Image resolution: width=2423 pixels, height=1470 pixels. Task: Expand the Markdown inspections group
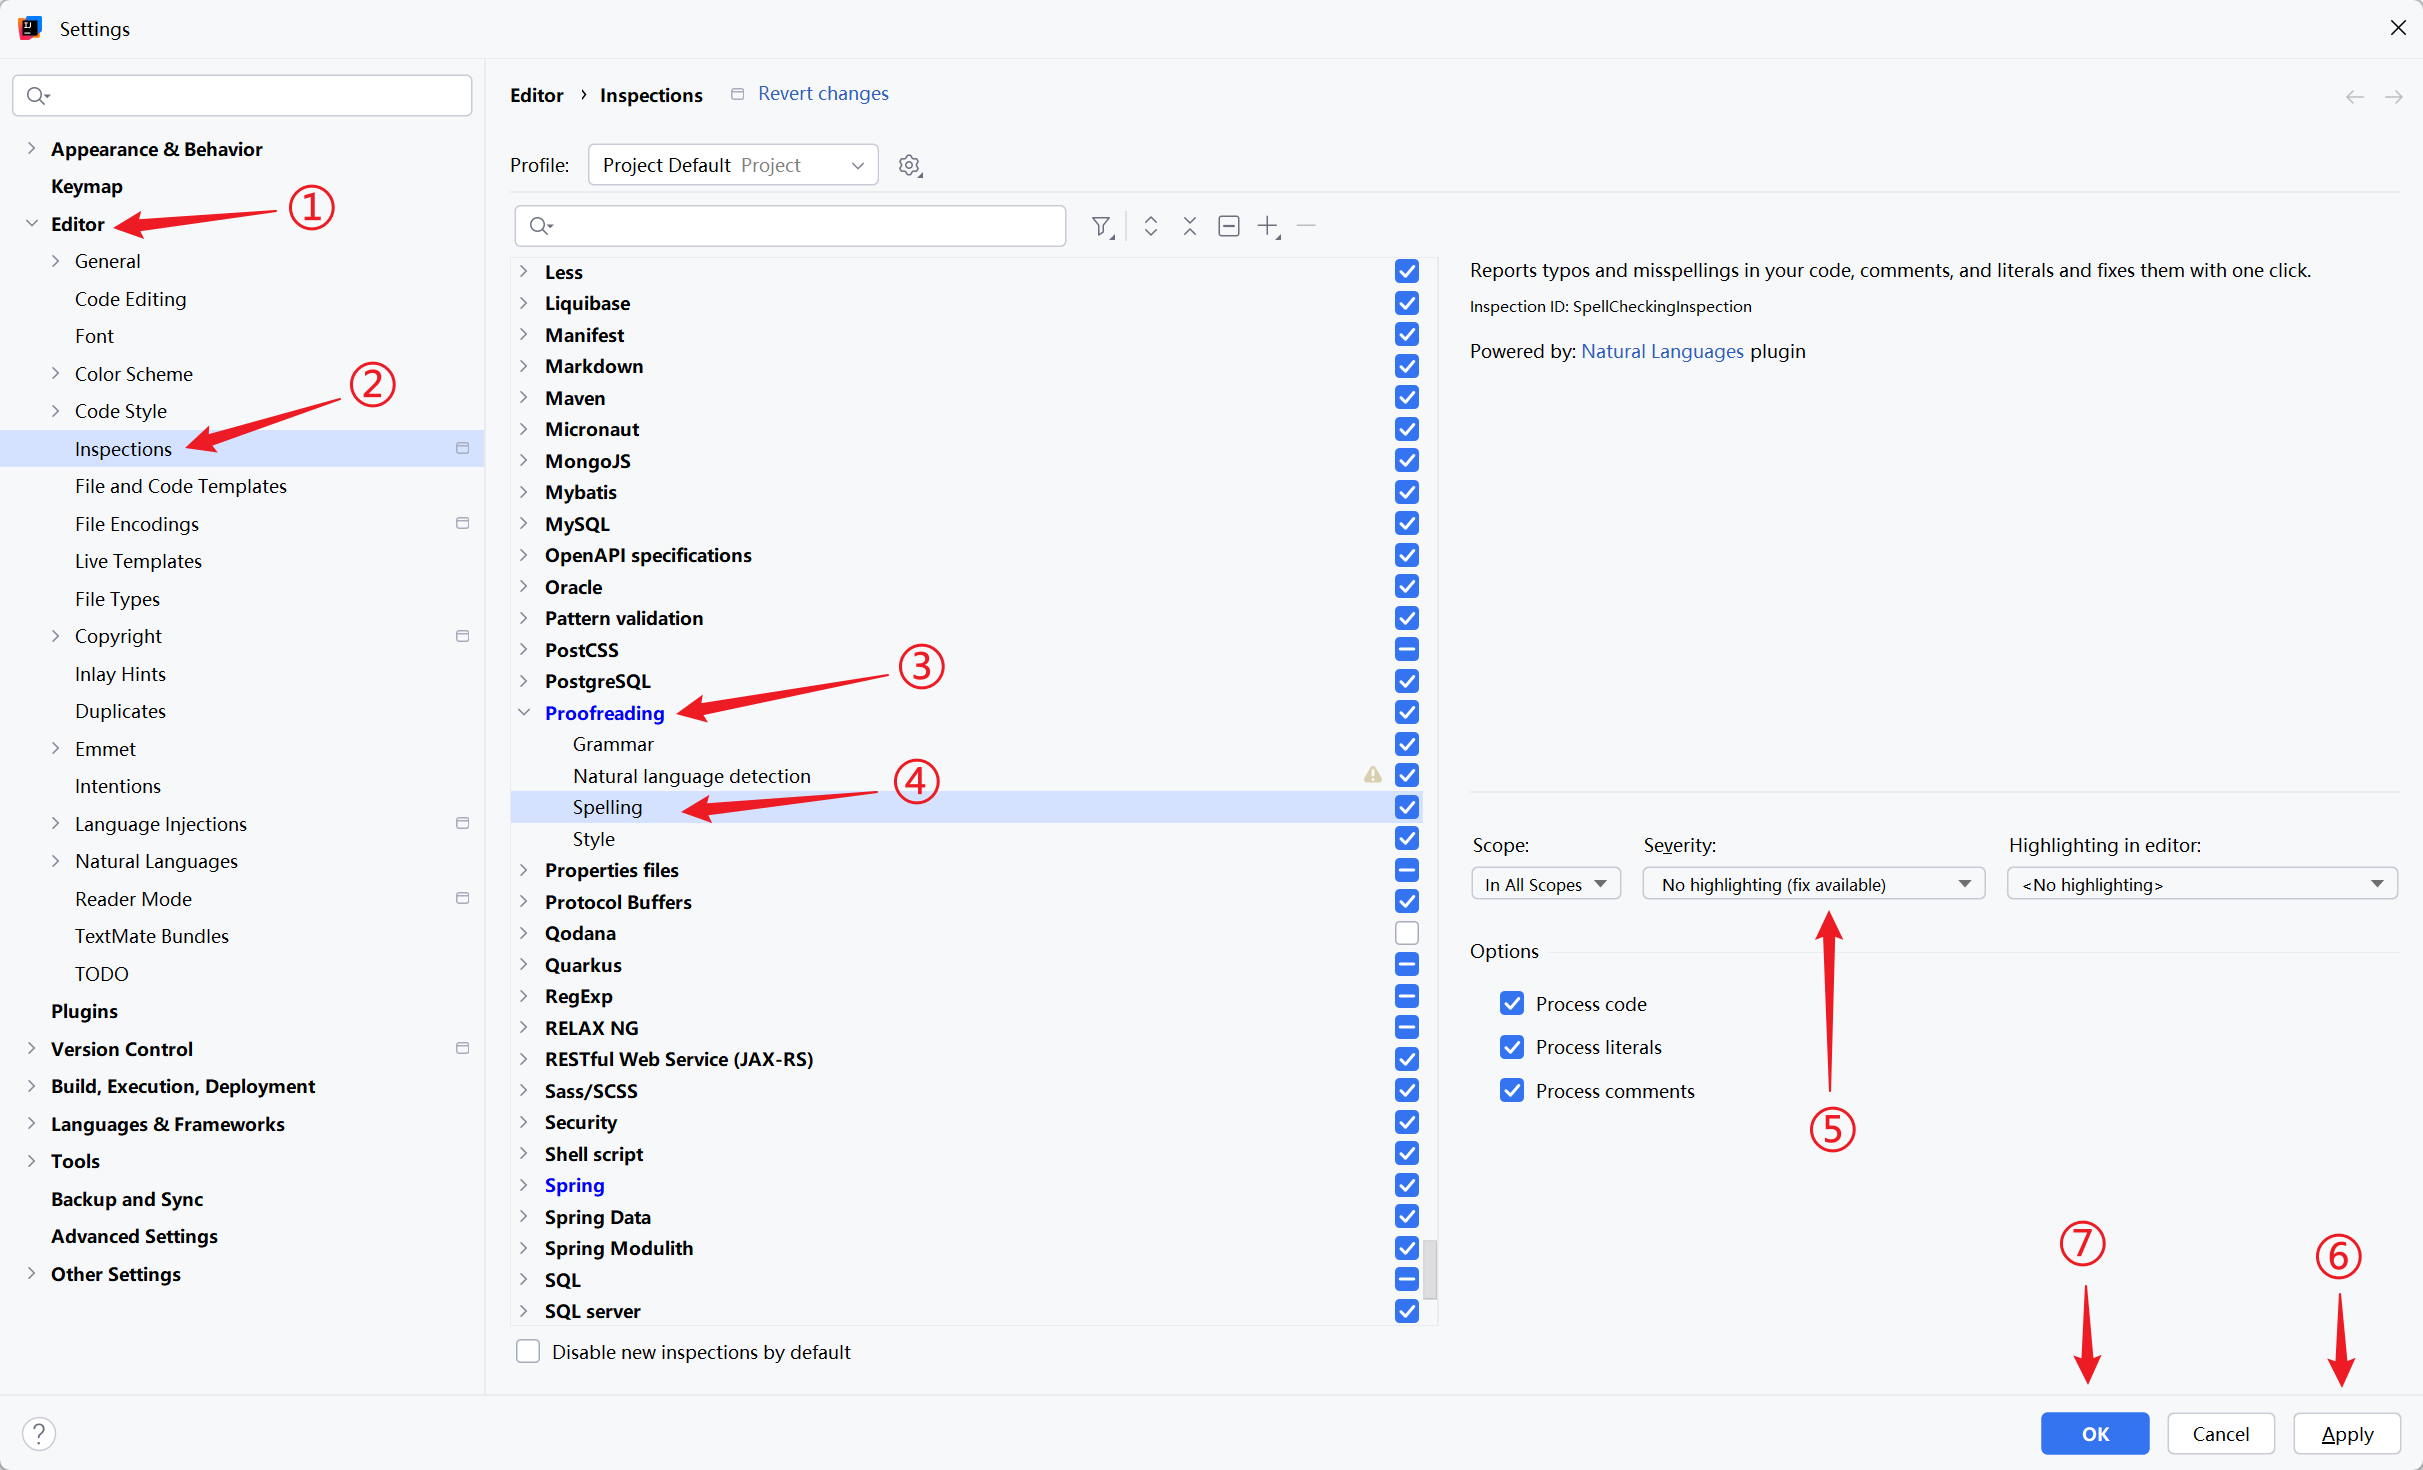(x=524, y=366)
